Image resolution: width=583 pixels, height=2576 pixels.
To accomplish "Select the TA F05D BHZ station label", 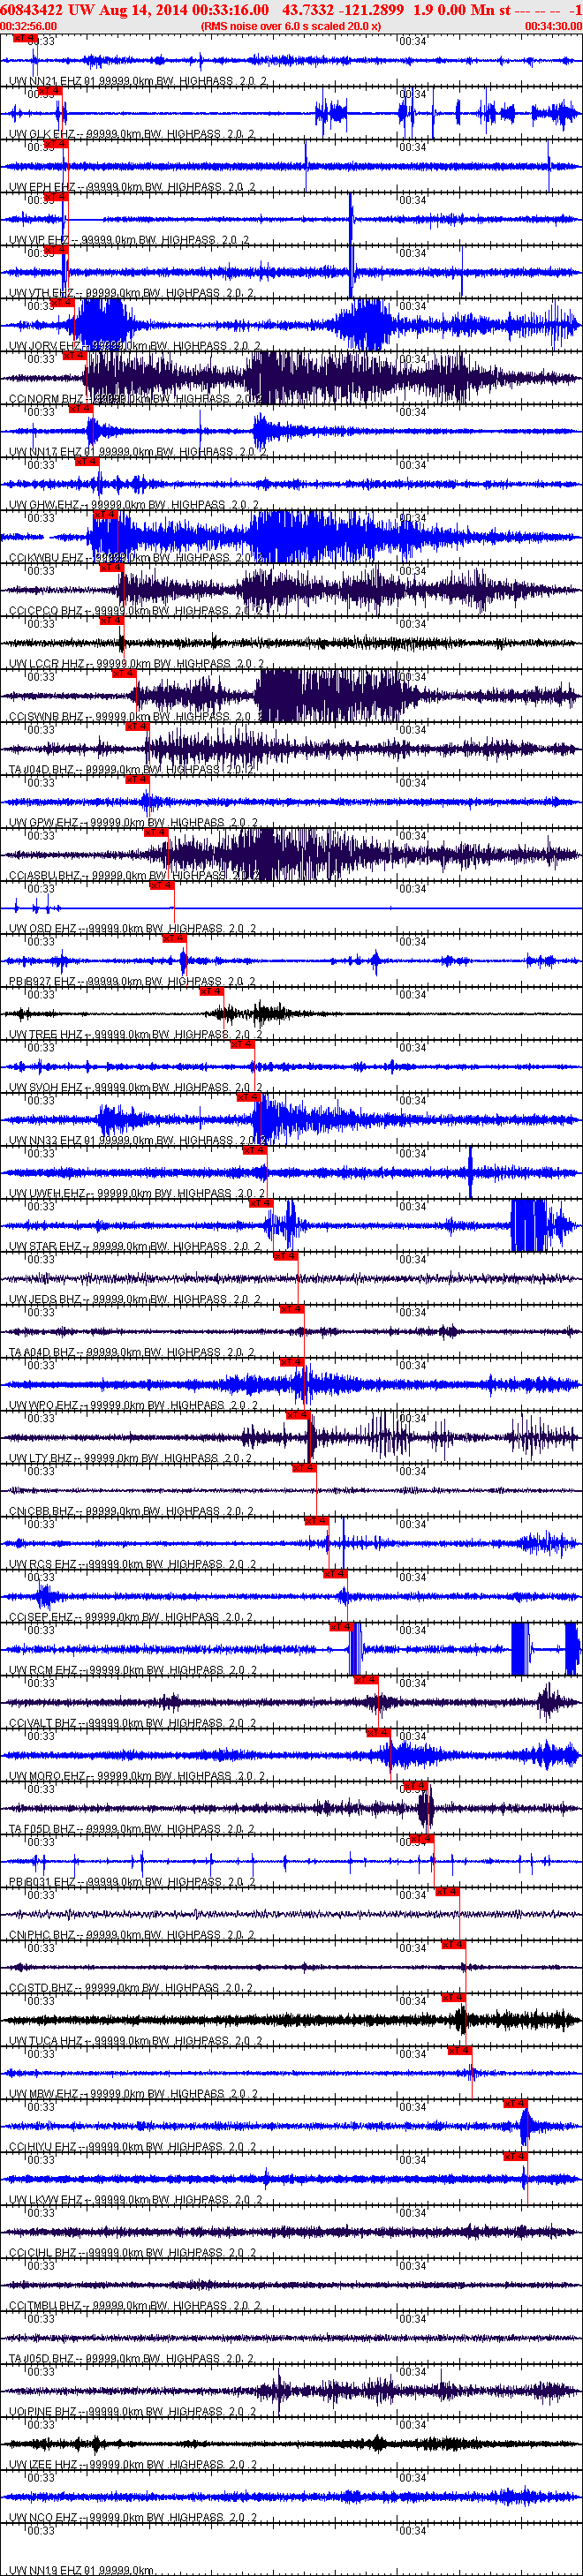I will (x=131, y=1830).
